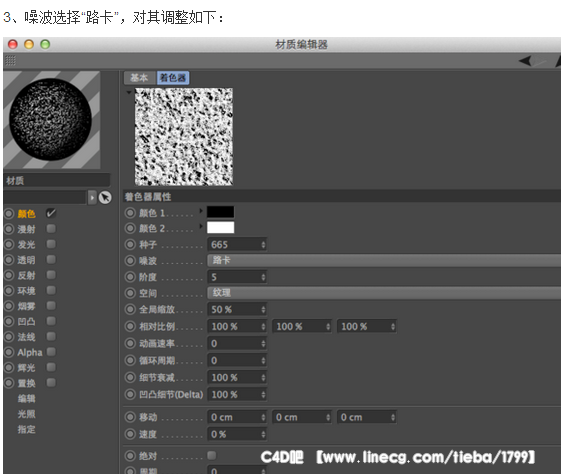
Task: Enable the 置换 channel checkbox
Action: pos(51,382)
